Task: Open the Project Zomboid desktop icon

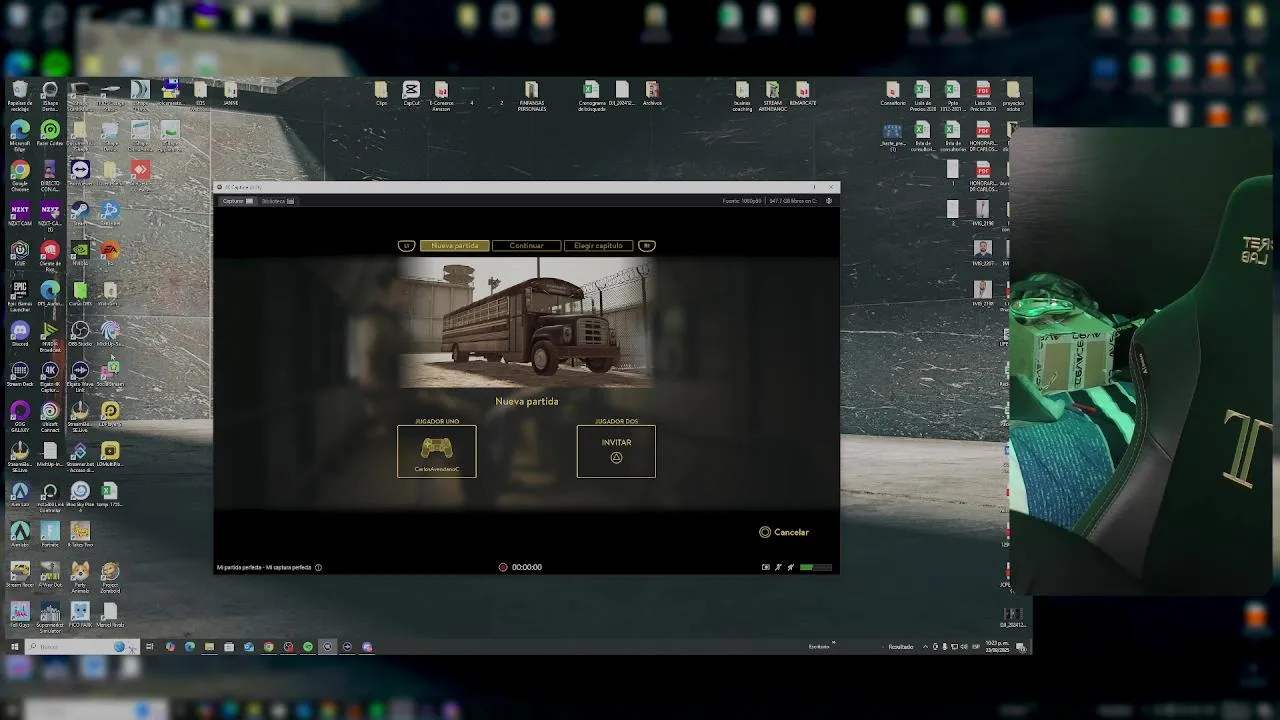Action: [x=110, y=577]
